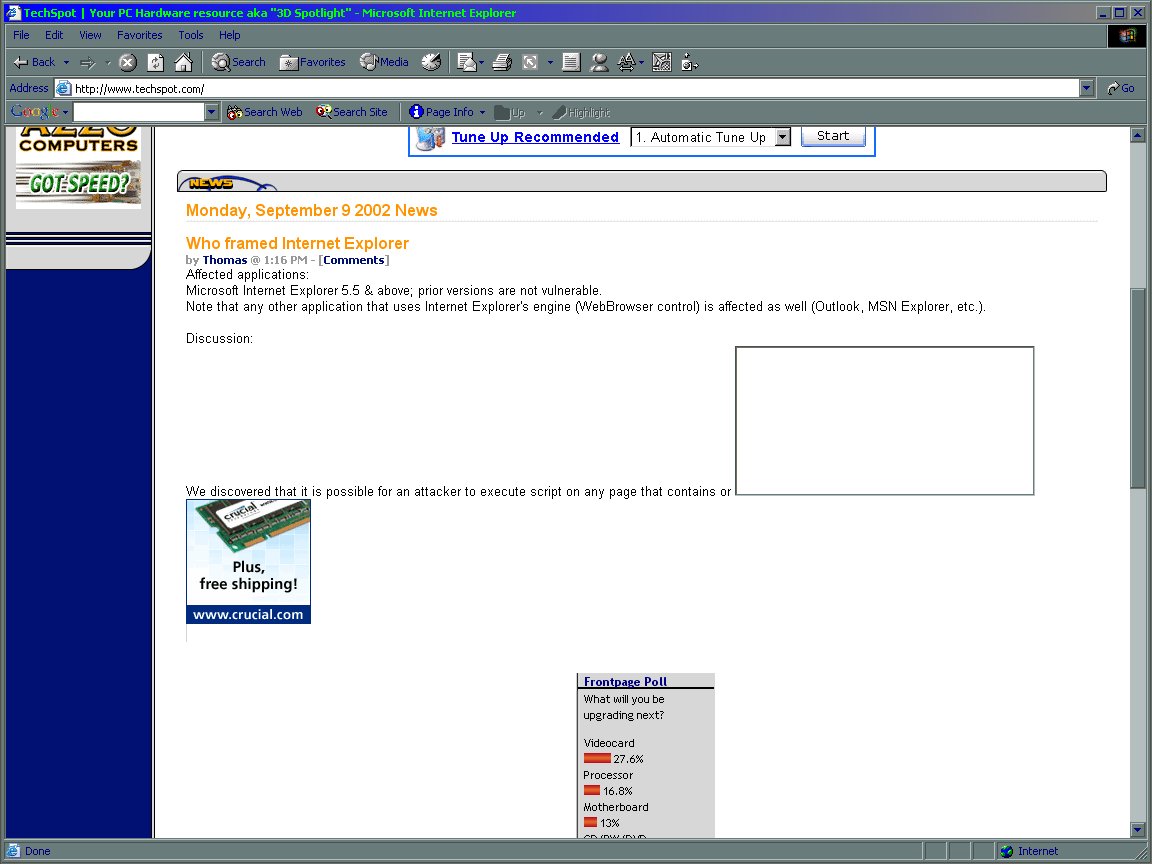Click the Got Speed? banner image

tap(79, 183)
